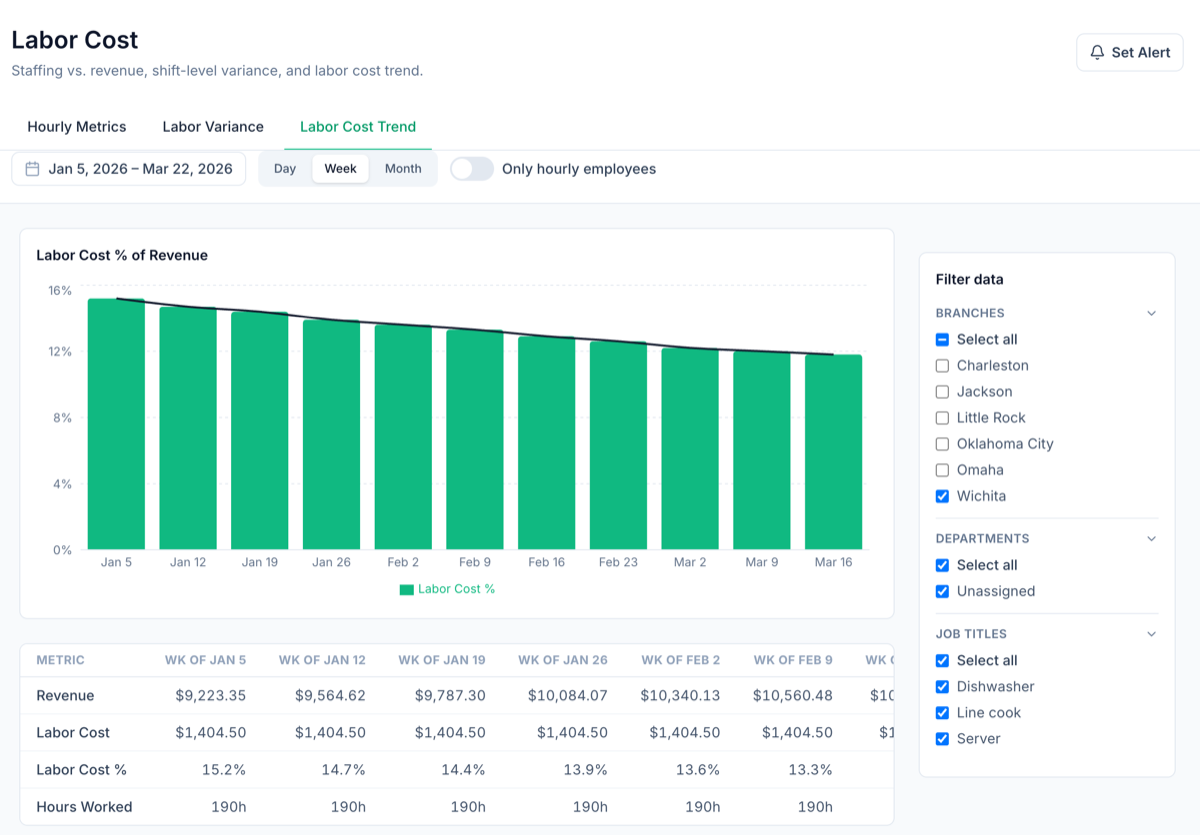
Task: Switch to the Hourly Metrics tab
Action: 77,127
